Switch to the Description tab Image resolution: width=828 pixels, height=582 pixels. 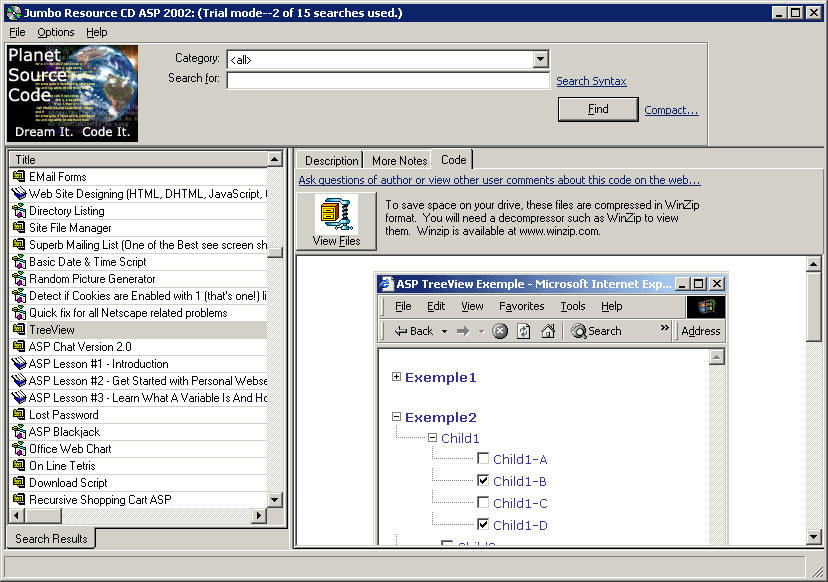pos(332,161)
